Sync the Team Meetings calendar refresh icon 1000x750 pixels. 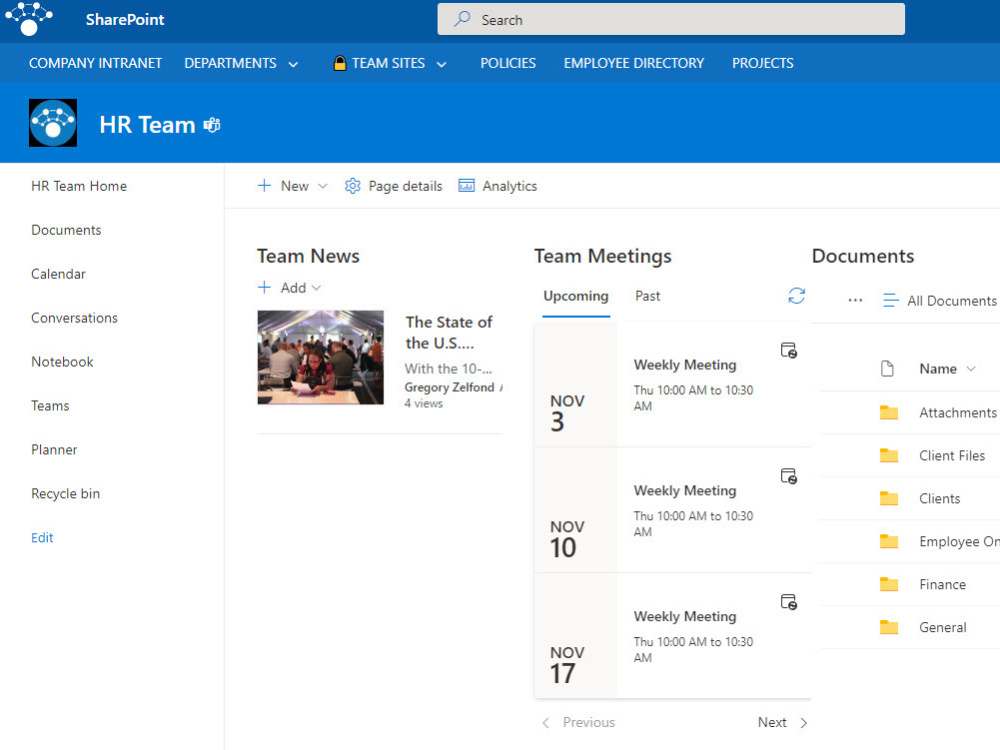pyautogui.click(x=797, y=296)
